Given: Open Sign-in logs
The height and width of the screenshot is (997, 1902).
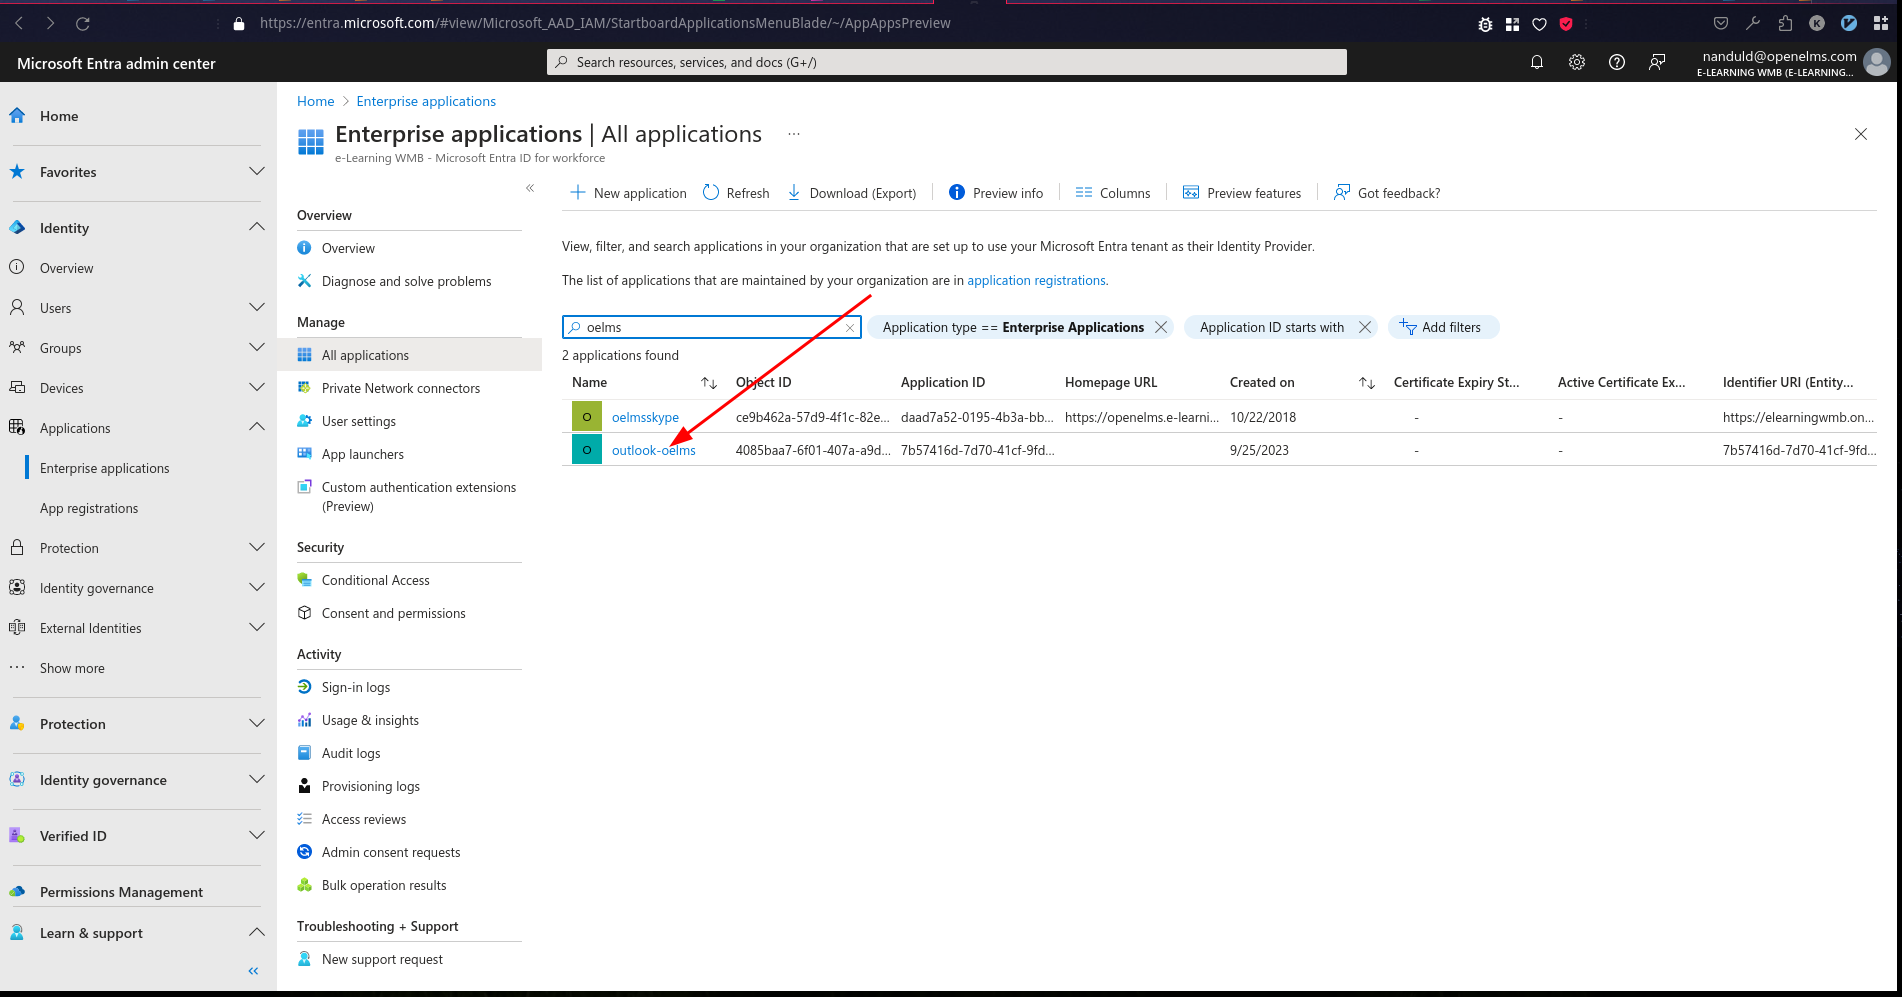Looking at the screenshot, I should tap(356, 687).
